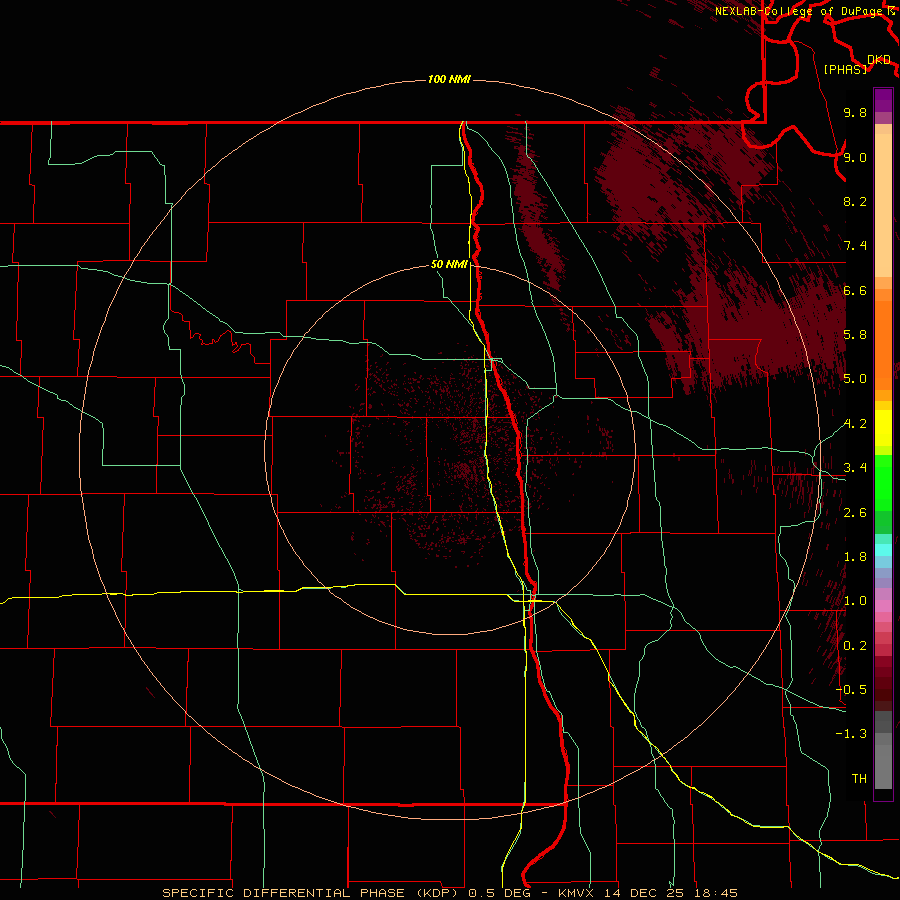
Task: Click the 8.2 color scale value
Action: click(855, 201)
